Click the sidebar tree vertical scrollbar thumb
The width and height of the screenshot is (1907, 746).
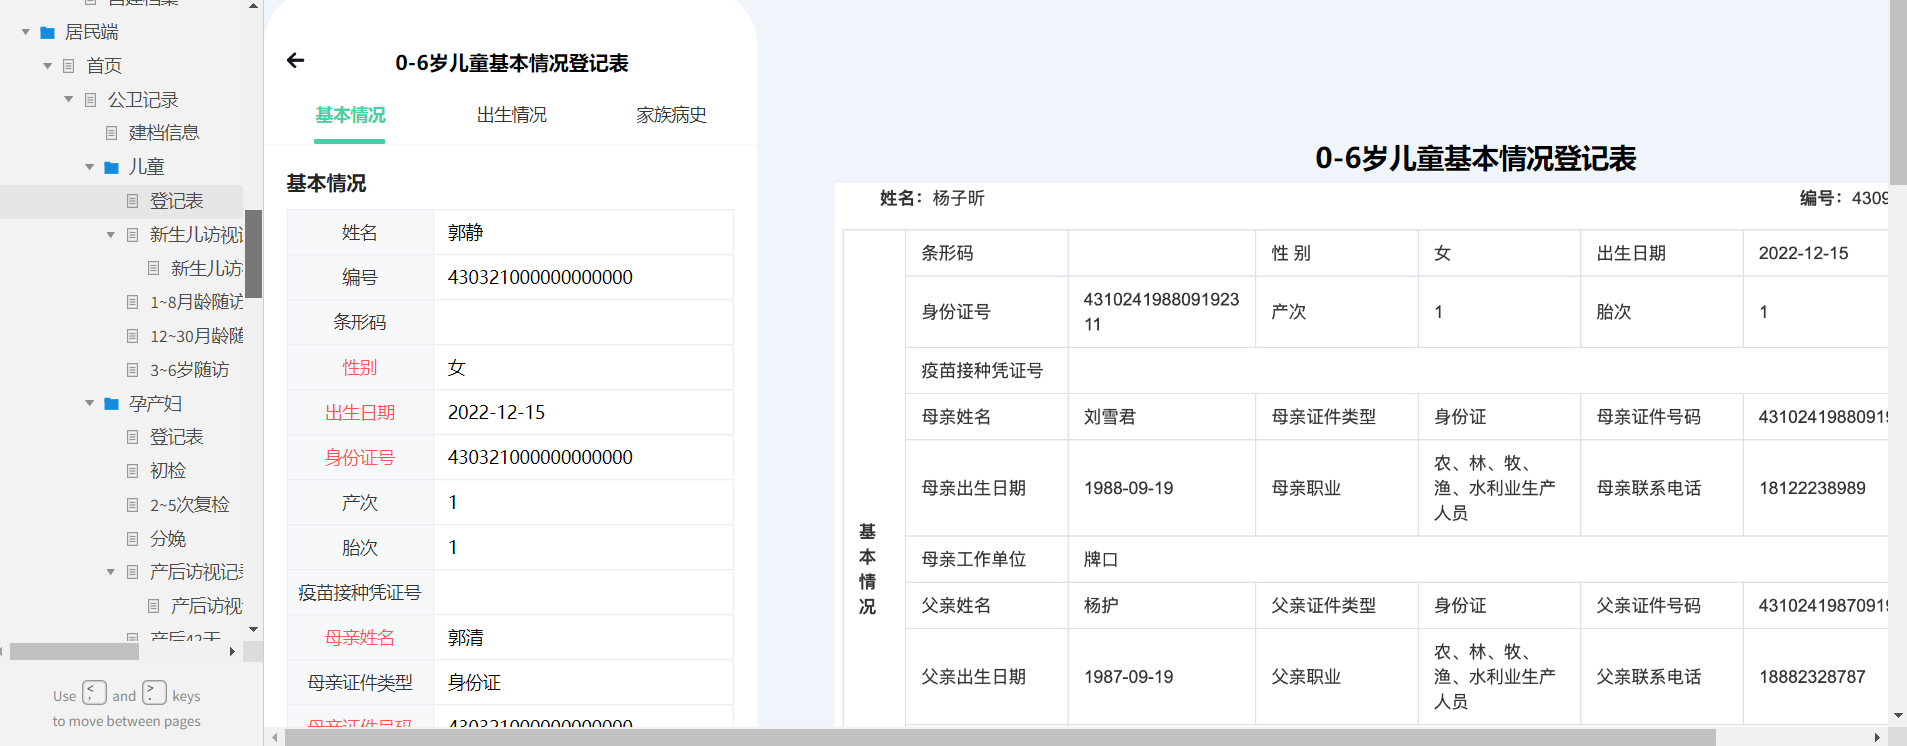click(254, 254)
